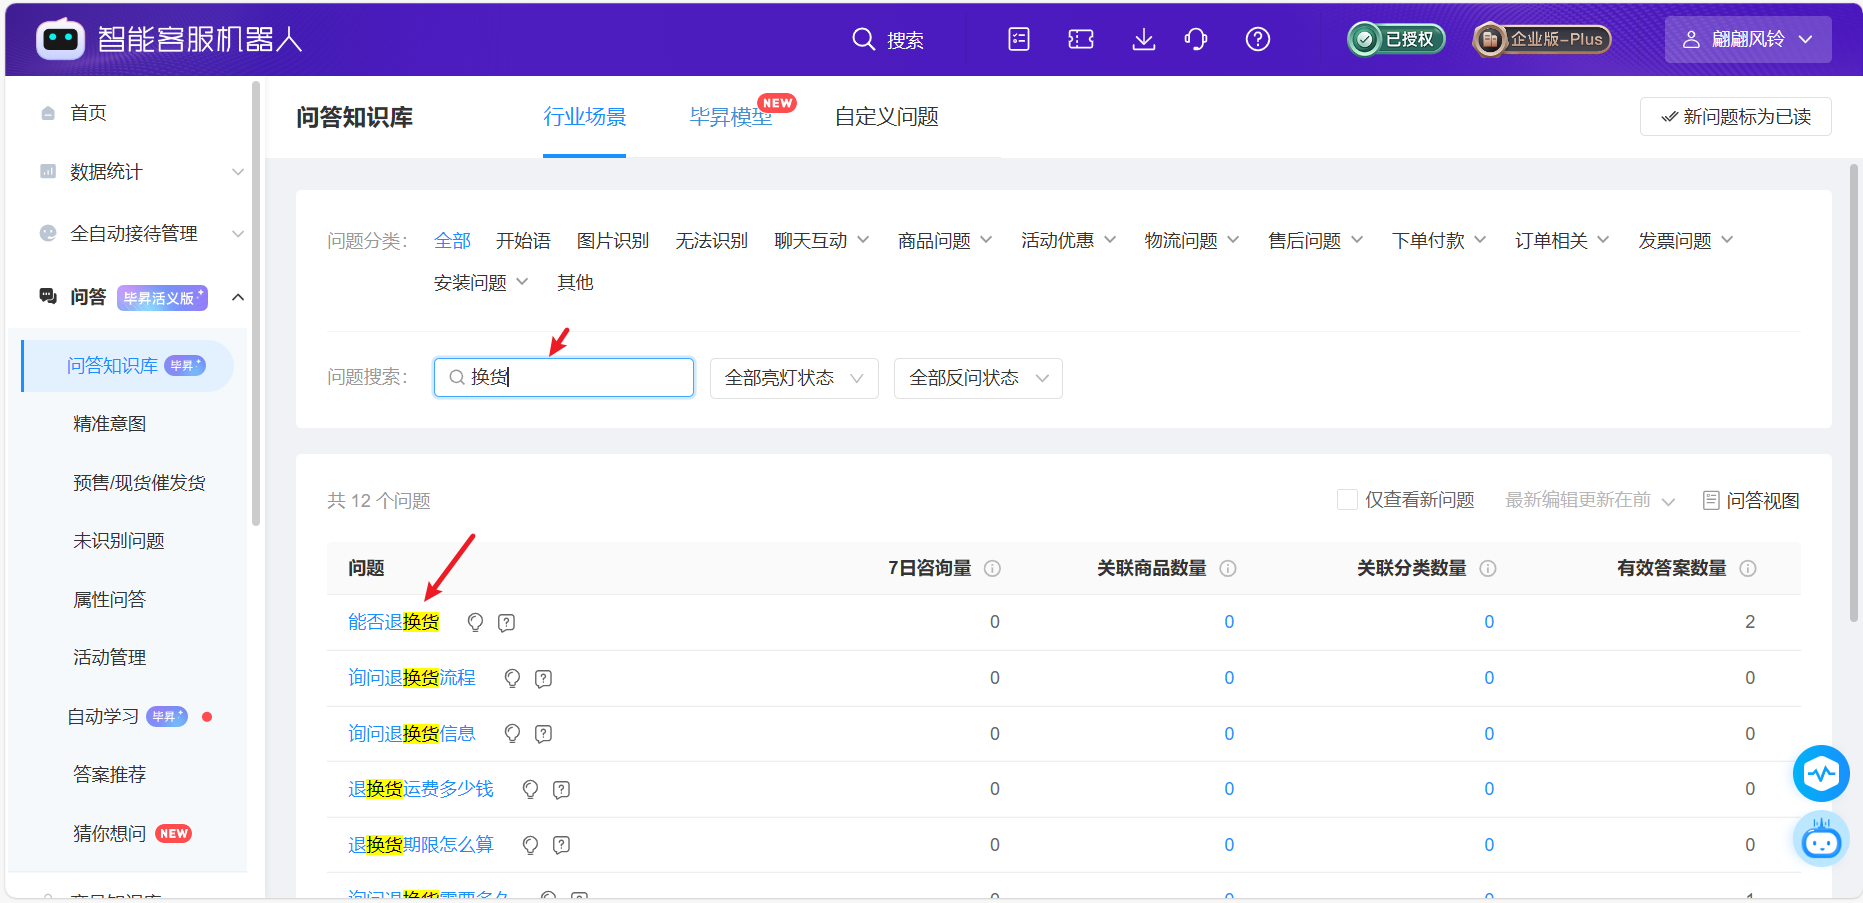Click 新问题标为已读 button
The image size is (1863, 903).
coord(1735,116)
